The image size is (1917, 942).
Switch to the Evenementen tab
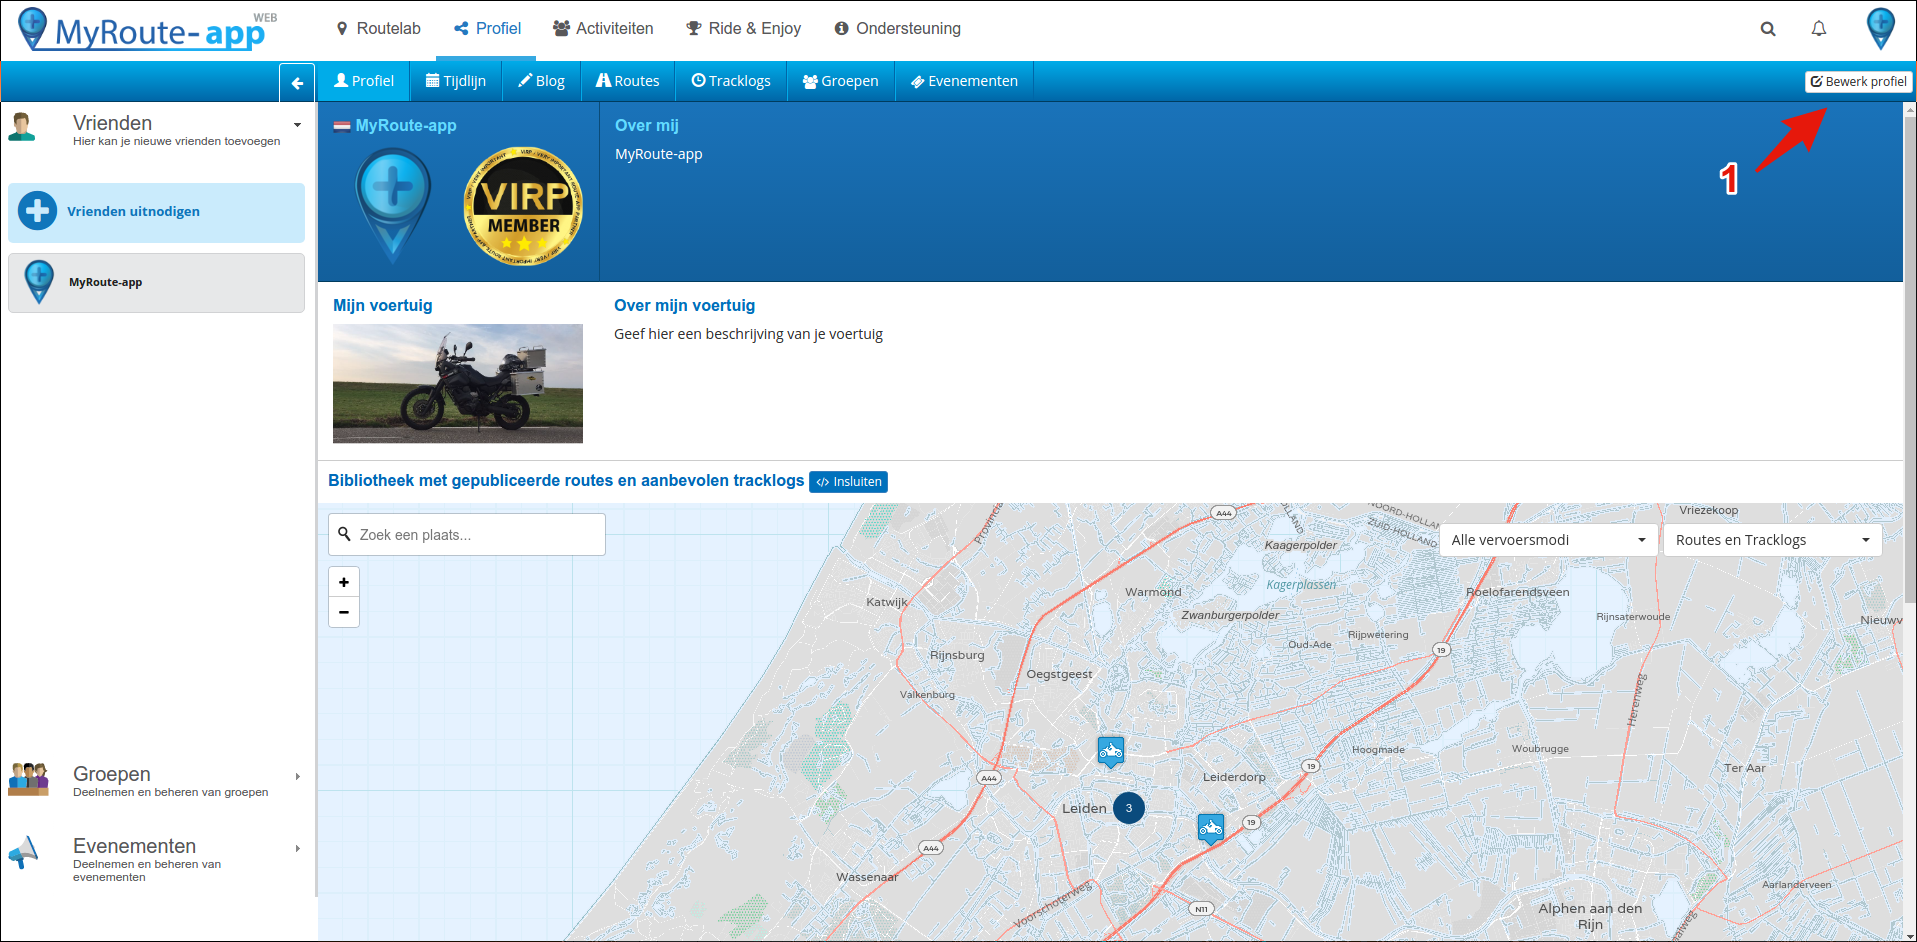pyautogui.click(x=964, y=81)
